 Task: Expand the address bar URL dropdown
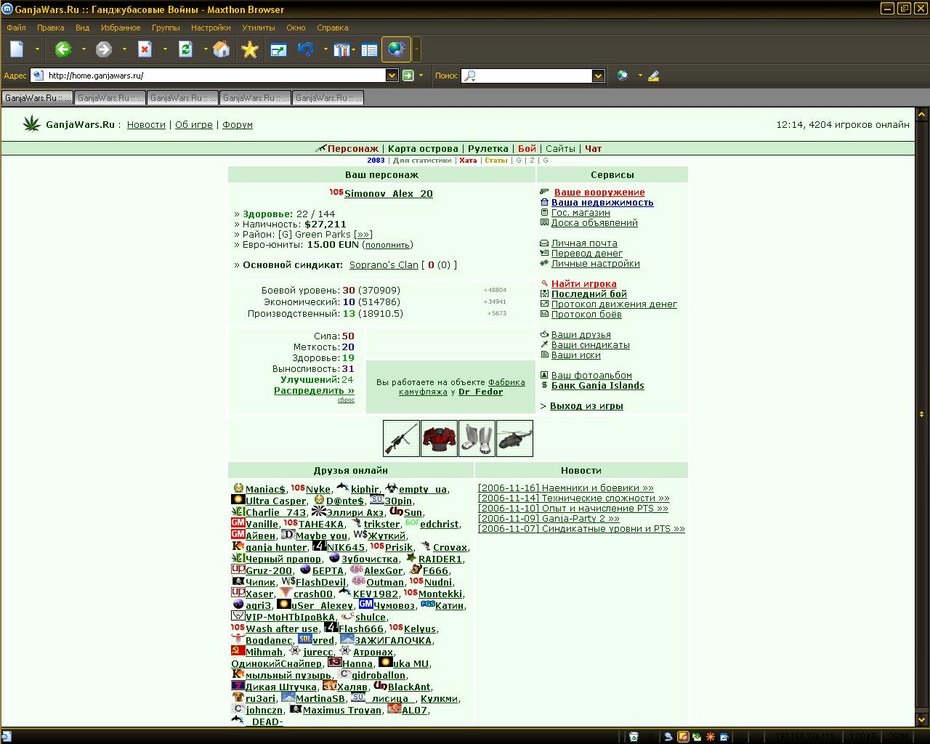391,75
